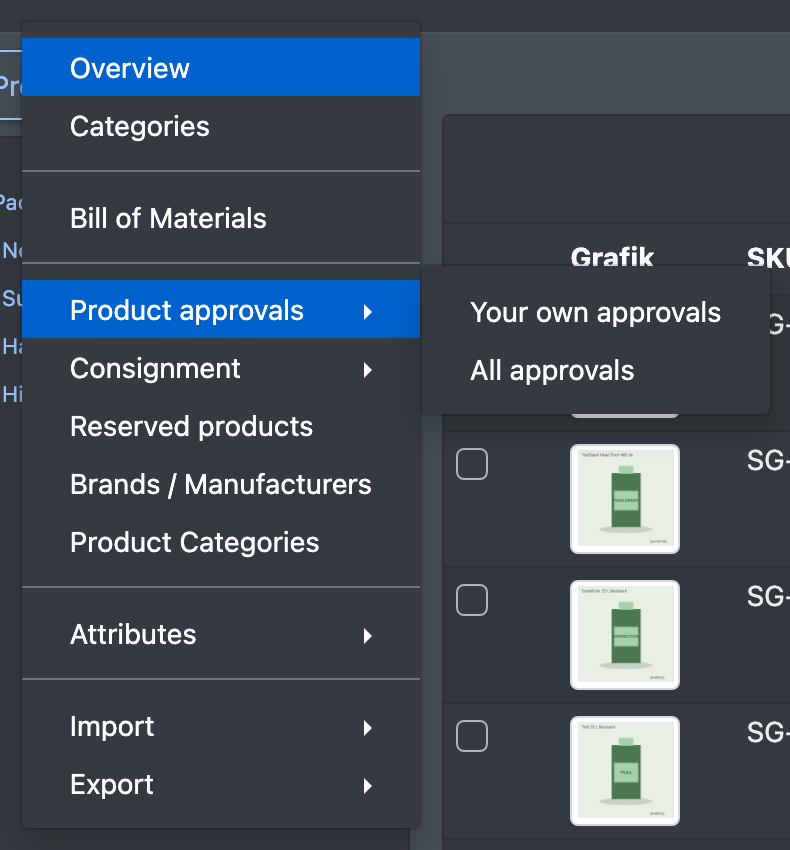Tick checkbox for TrailSpark Head Torch row
The width and height of the screenshot is (790, 850).
click(472, 464)
